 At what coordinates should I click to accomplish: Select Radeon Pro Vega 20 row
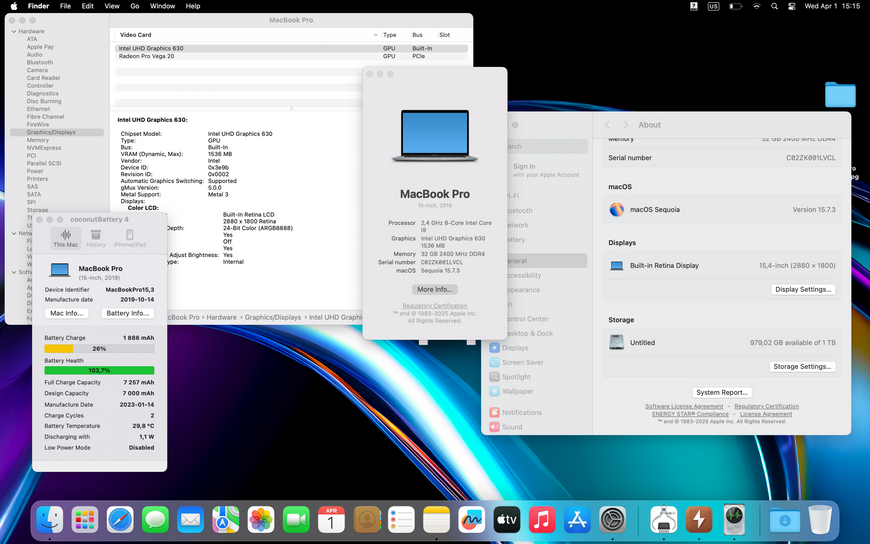pyautogui.click(x=291, y=56)
